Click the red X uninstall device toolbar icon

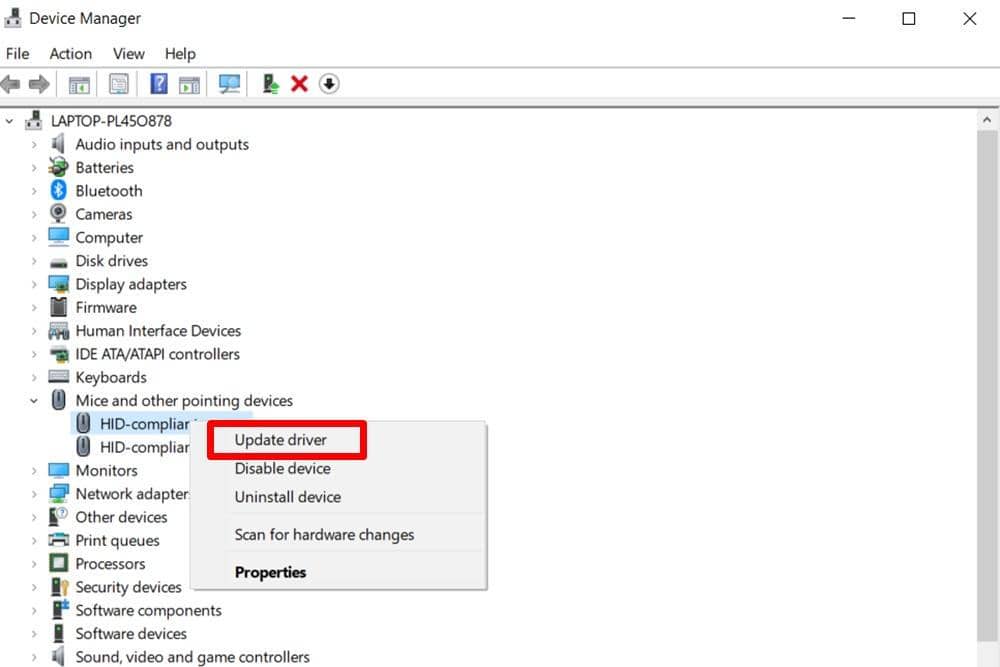pyautogui.click(x=299, y=84)
